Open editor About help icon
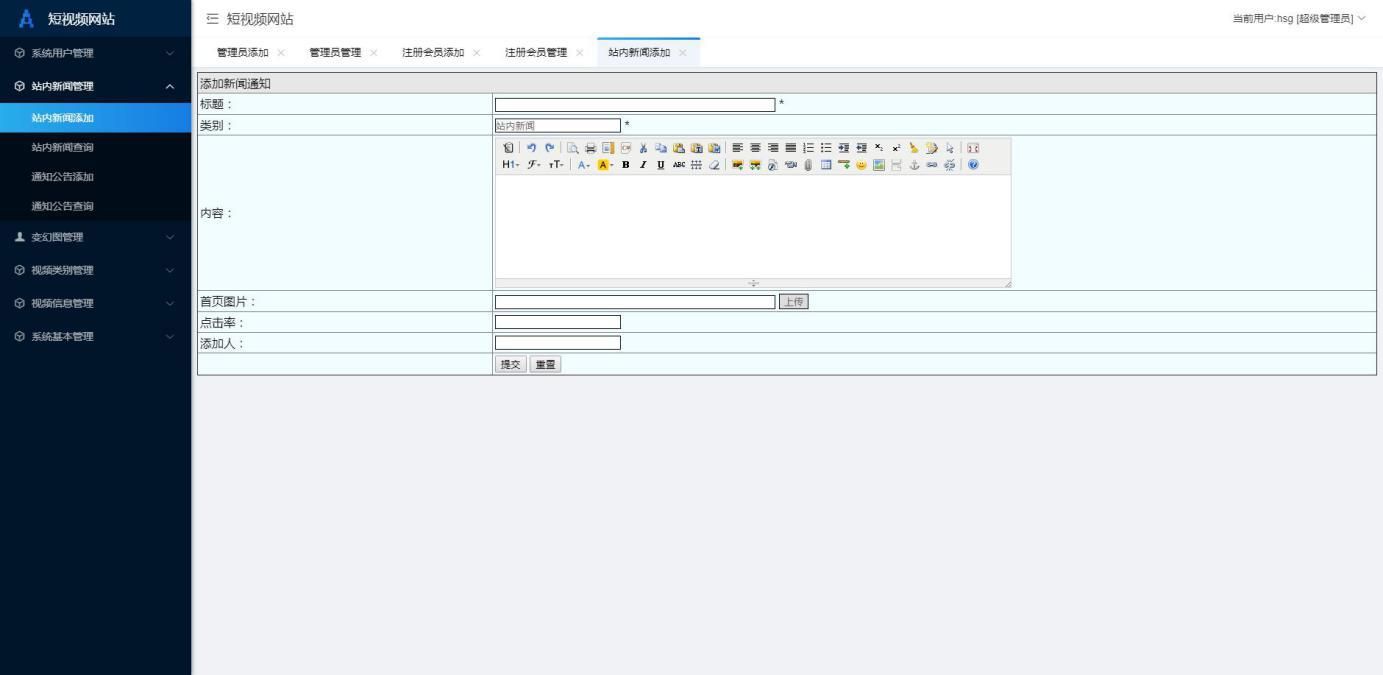Image resolution: width=1383 pixels, height=675 pixels. point(973,164)
